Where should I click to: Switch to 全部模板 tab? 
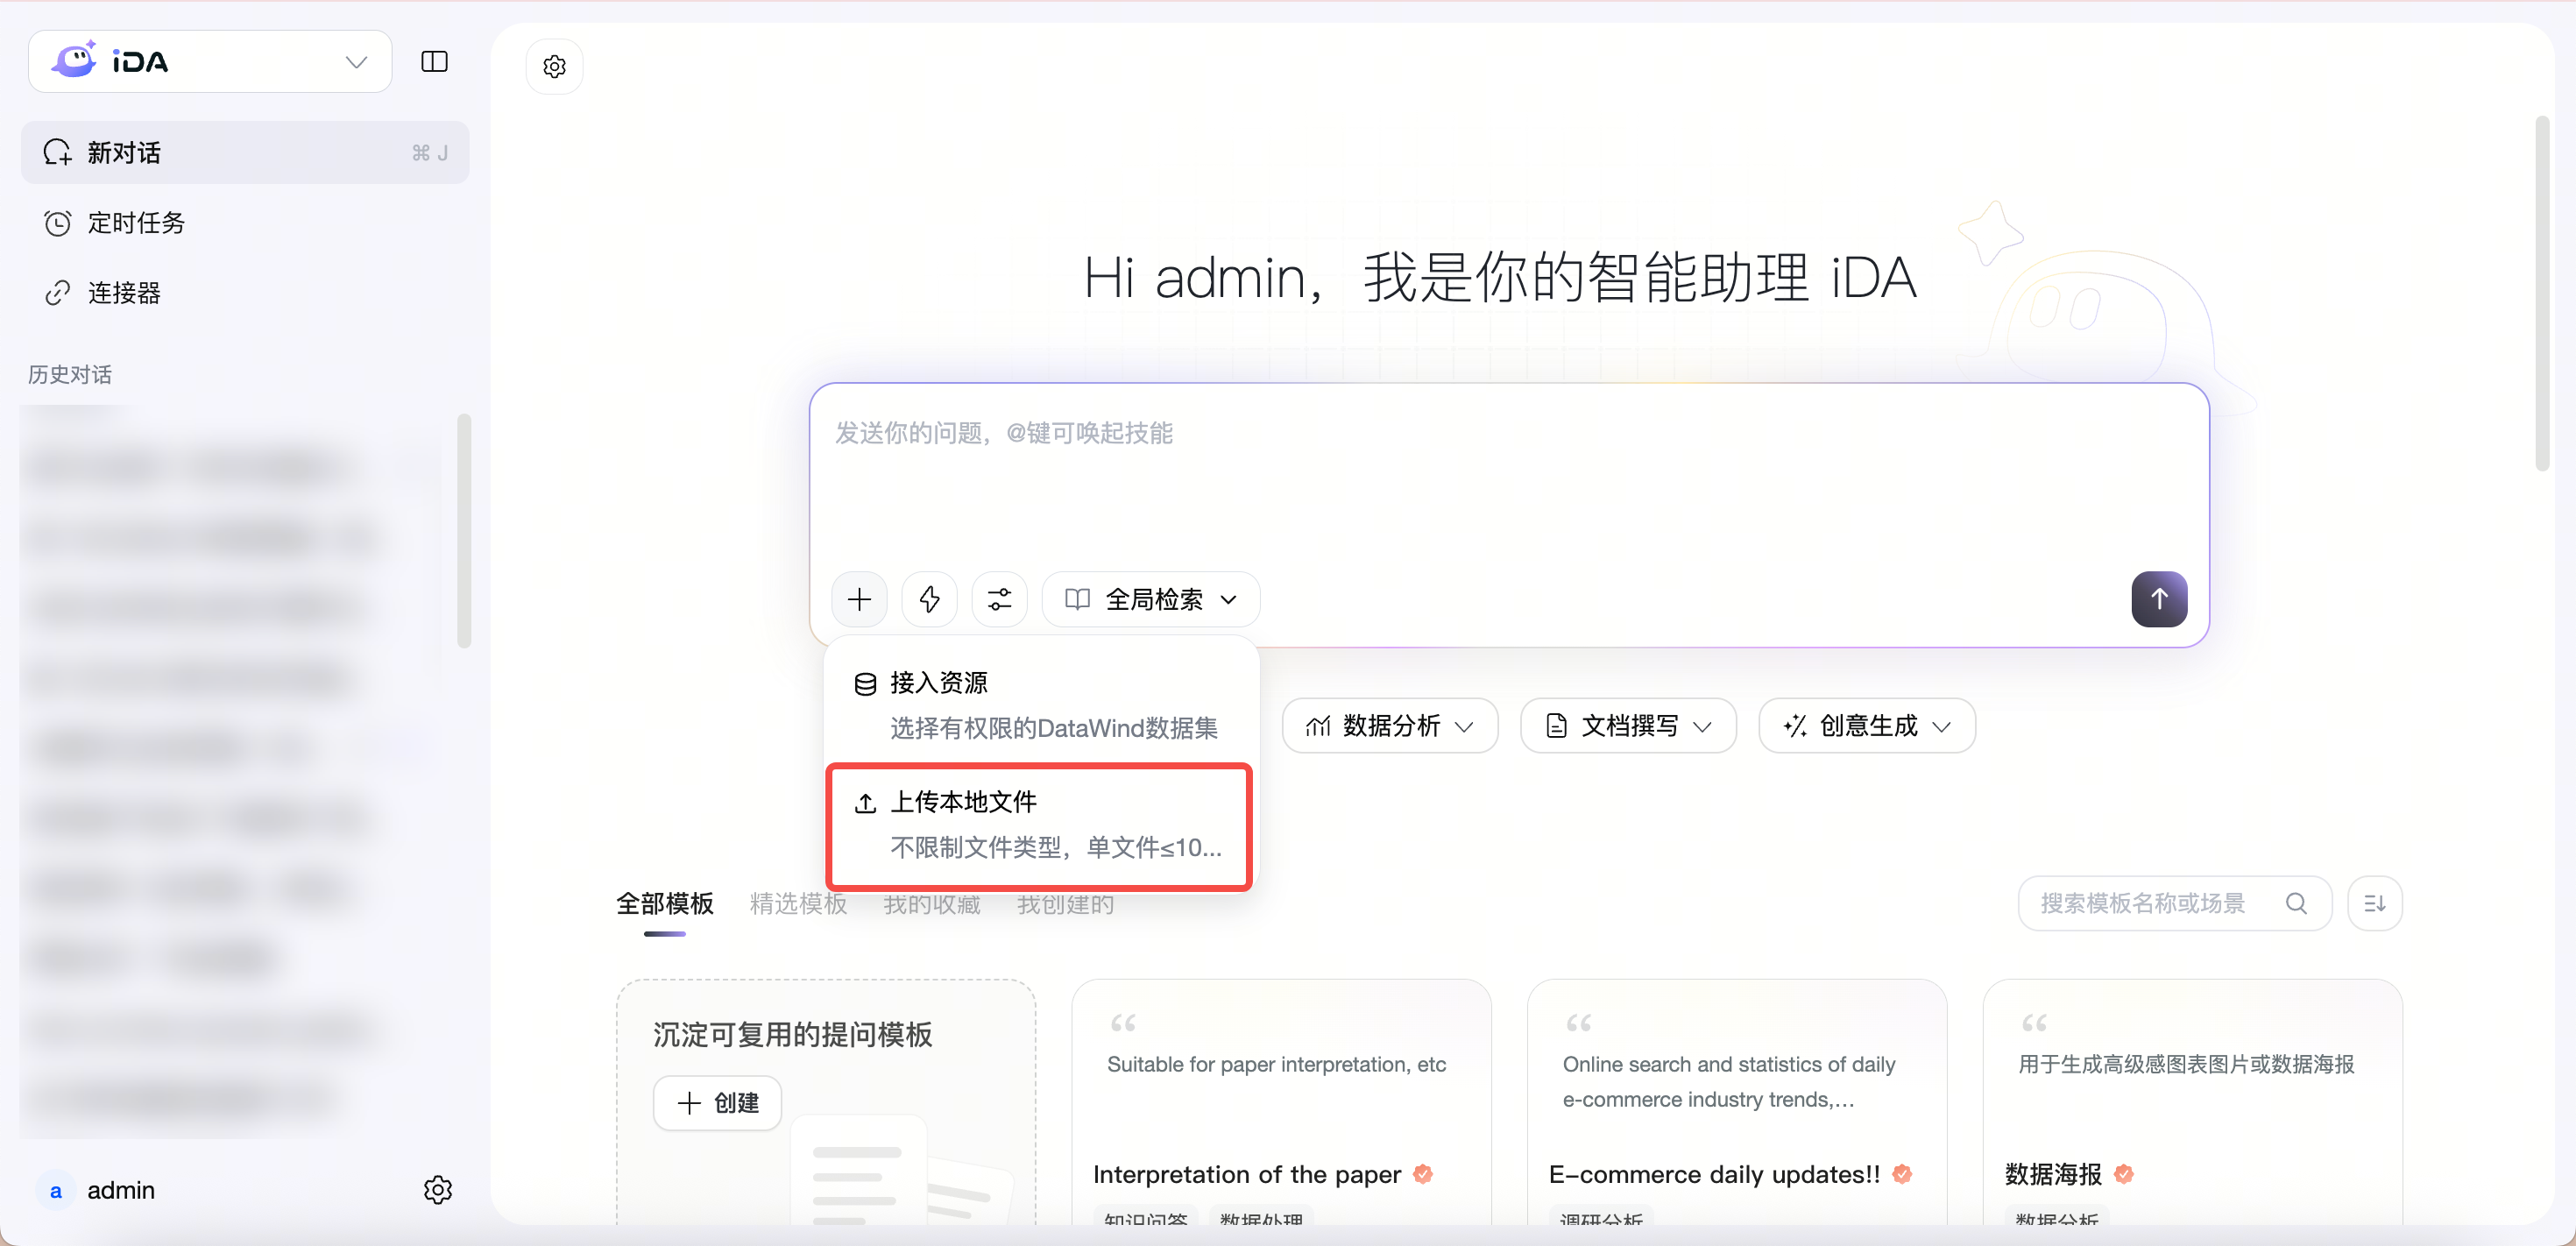pos(665,904)
